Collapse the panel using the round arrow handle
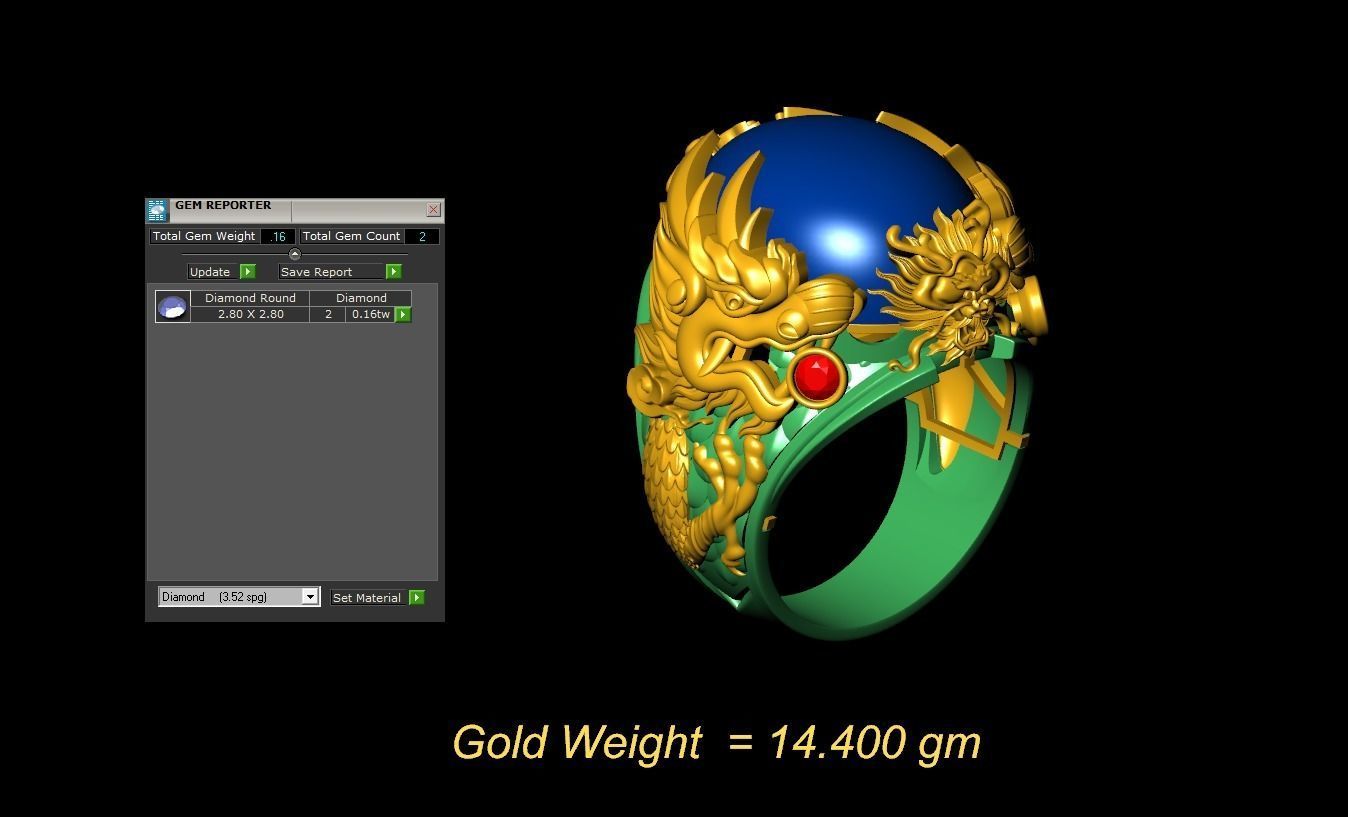Viewport: 1348px width, 817px height. point(294,254)
